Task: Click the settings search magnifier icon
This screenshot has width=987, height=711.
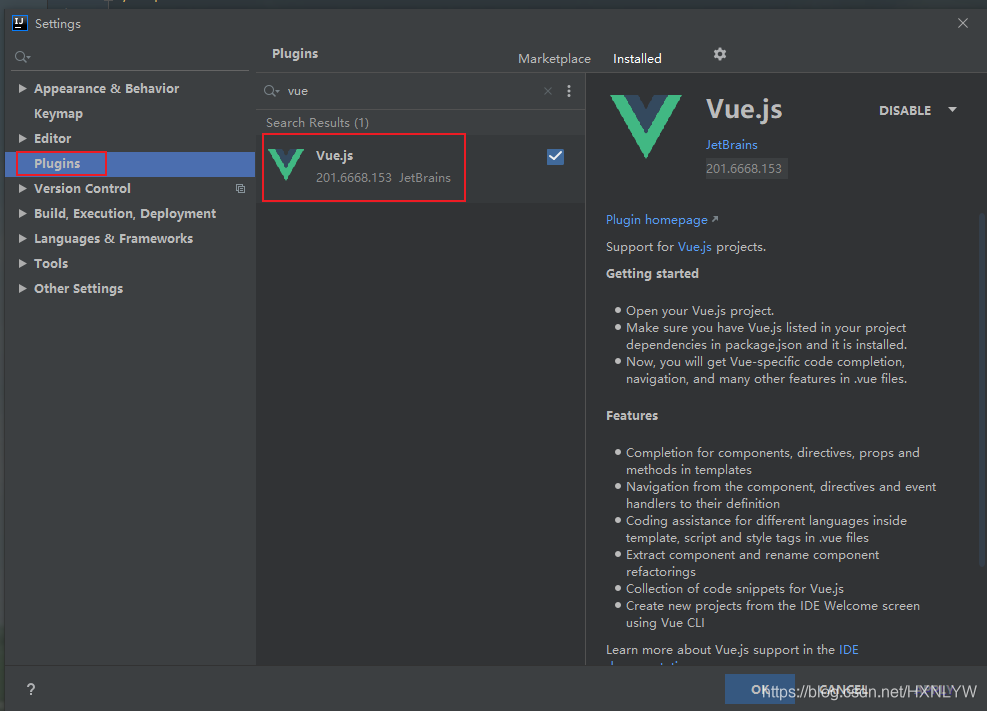Action: coord(22,57)
